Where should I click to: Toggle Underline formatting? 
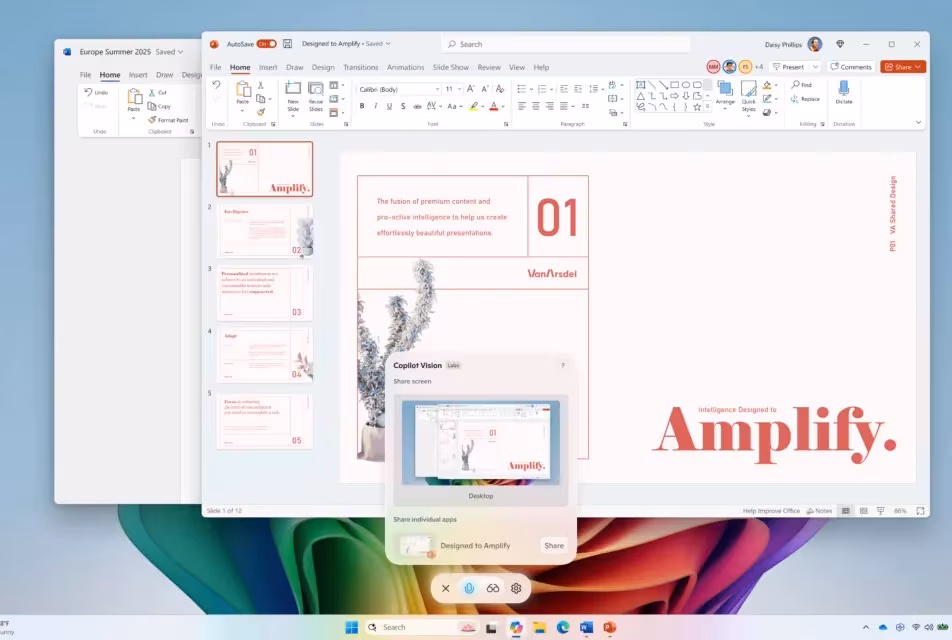(x=389, y=106)
